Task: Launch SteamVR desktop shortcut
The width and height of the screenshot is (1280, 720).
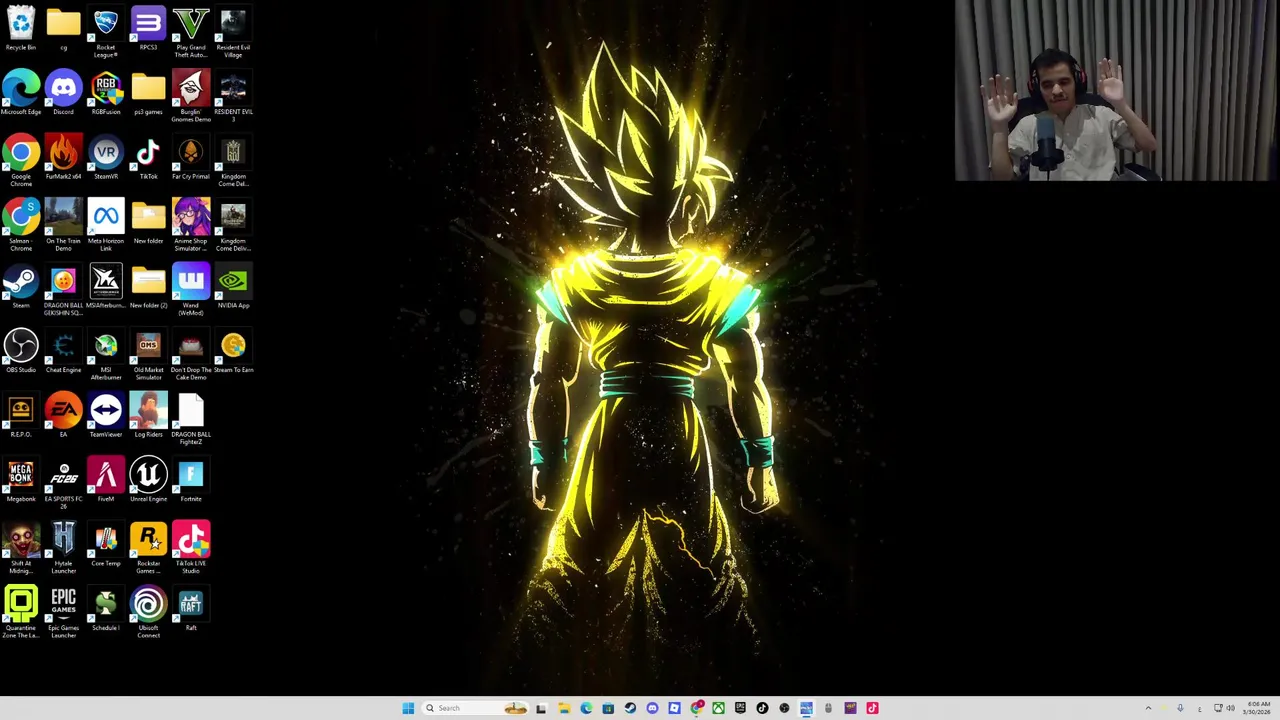Action: pyautogui.click(x=106, y=158)
